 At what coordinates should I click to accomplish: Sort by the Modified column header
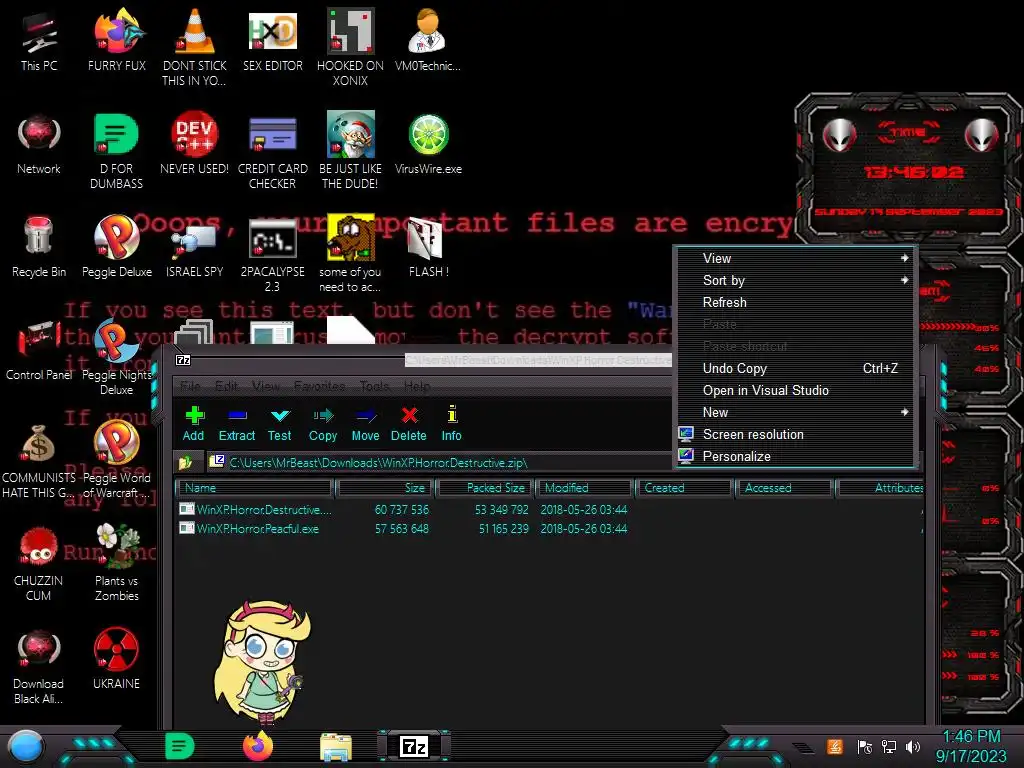[584, 488]
